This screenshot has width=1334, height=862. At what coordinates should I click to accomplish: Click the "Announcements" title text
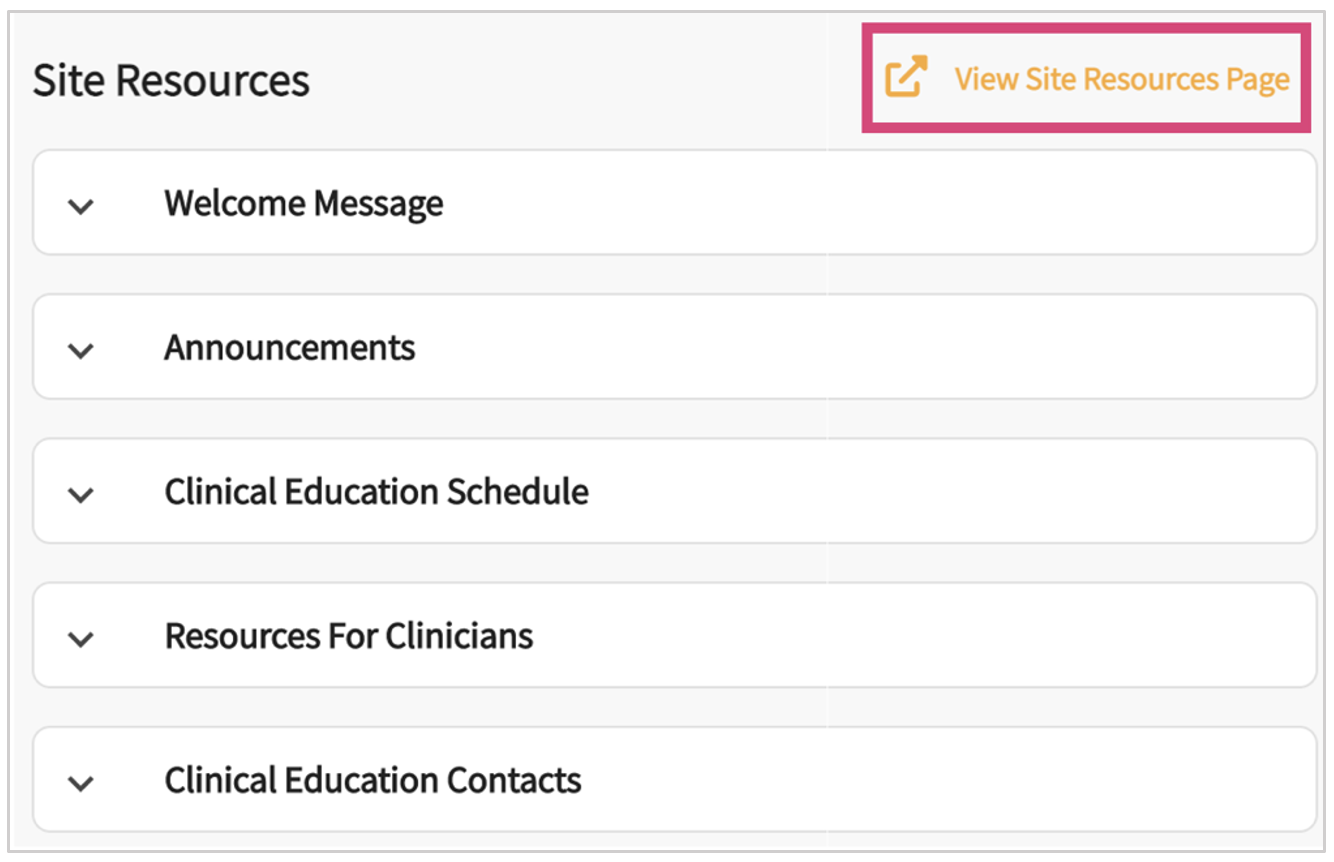[289, 347]
